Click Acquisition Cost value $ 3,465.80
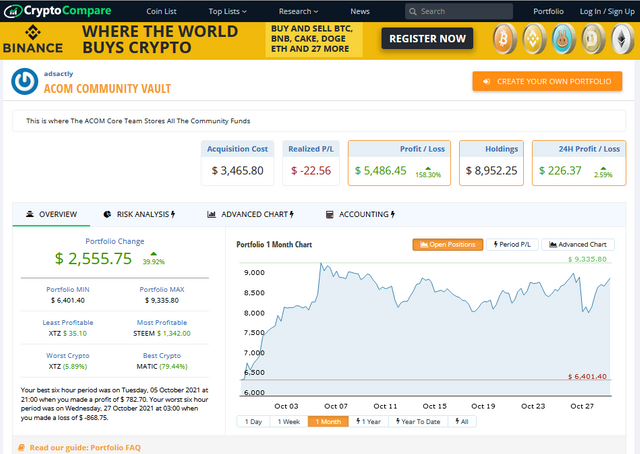 click(x=238, y=171)
